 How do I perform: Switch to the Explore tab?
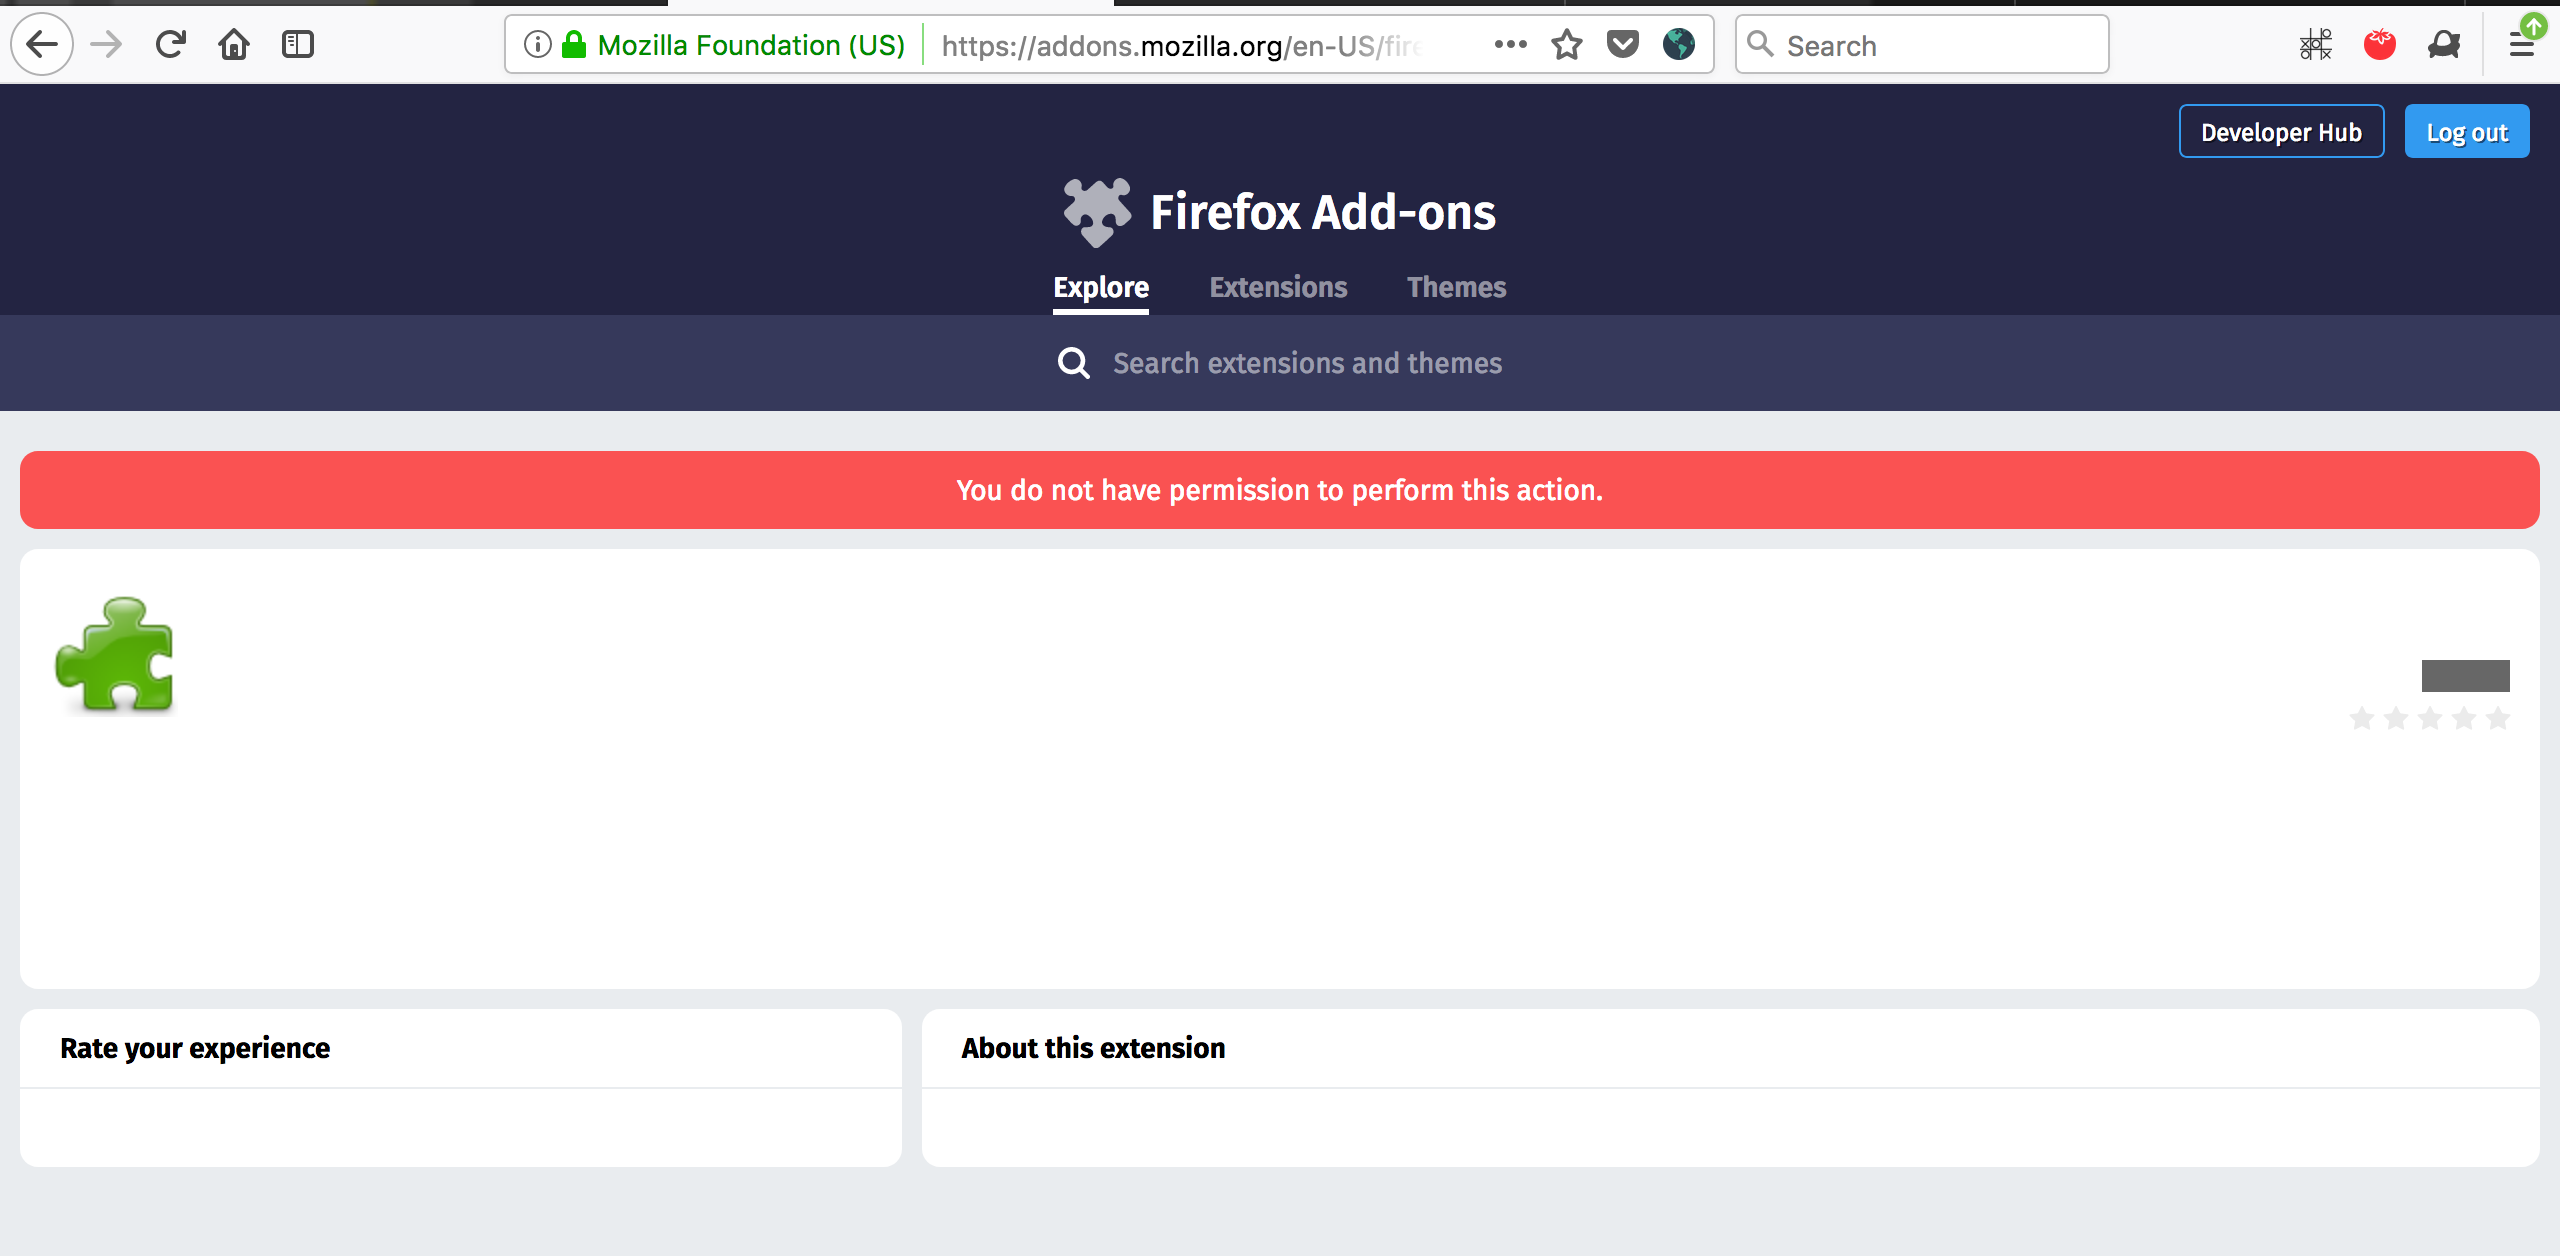tap(1101, 288)
